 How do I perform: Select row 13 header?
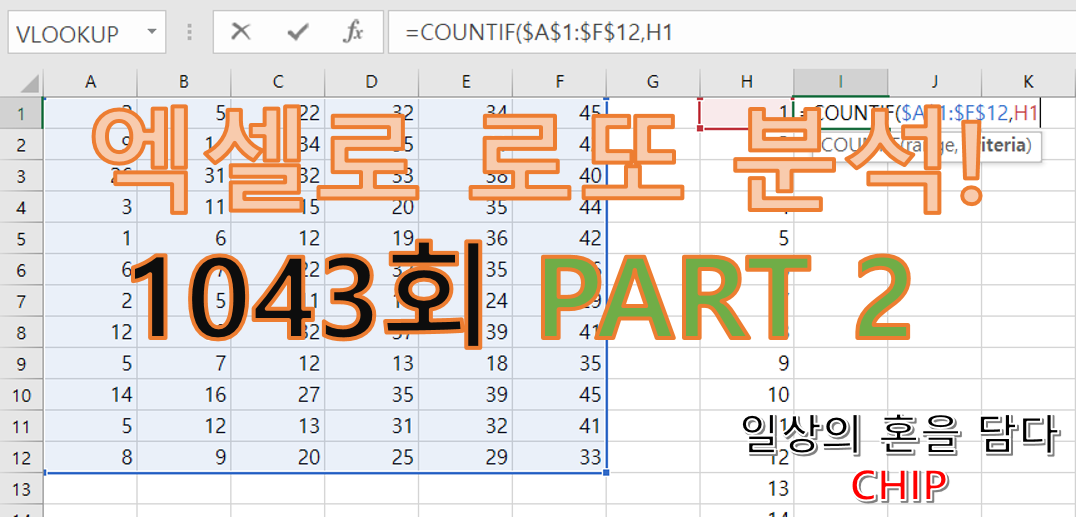(21, 488)
